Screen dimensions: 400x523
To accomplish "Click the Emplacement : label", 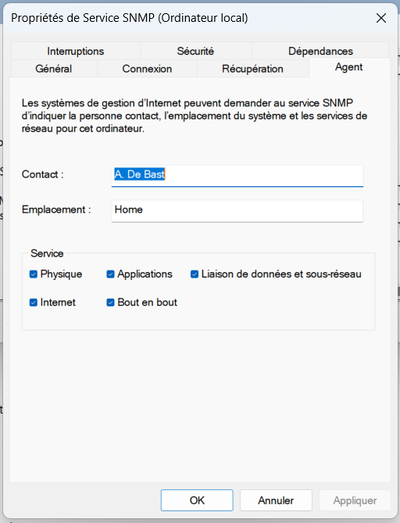I will pos(56,209).
